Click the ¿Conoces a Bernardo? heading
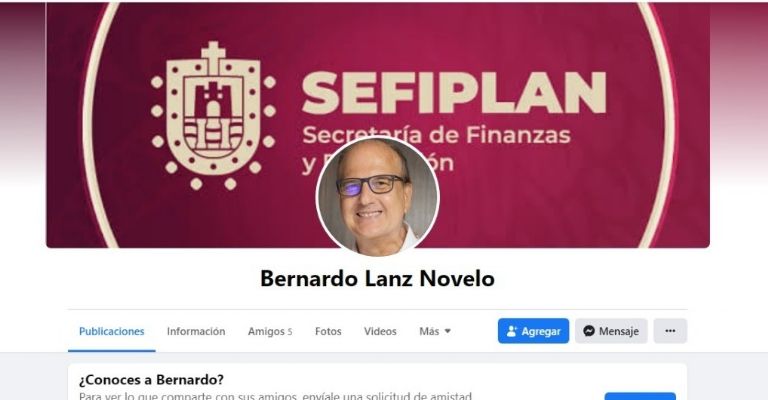This screenshot has height=400, width=768. coord(151,379)
